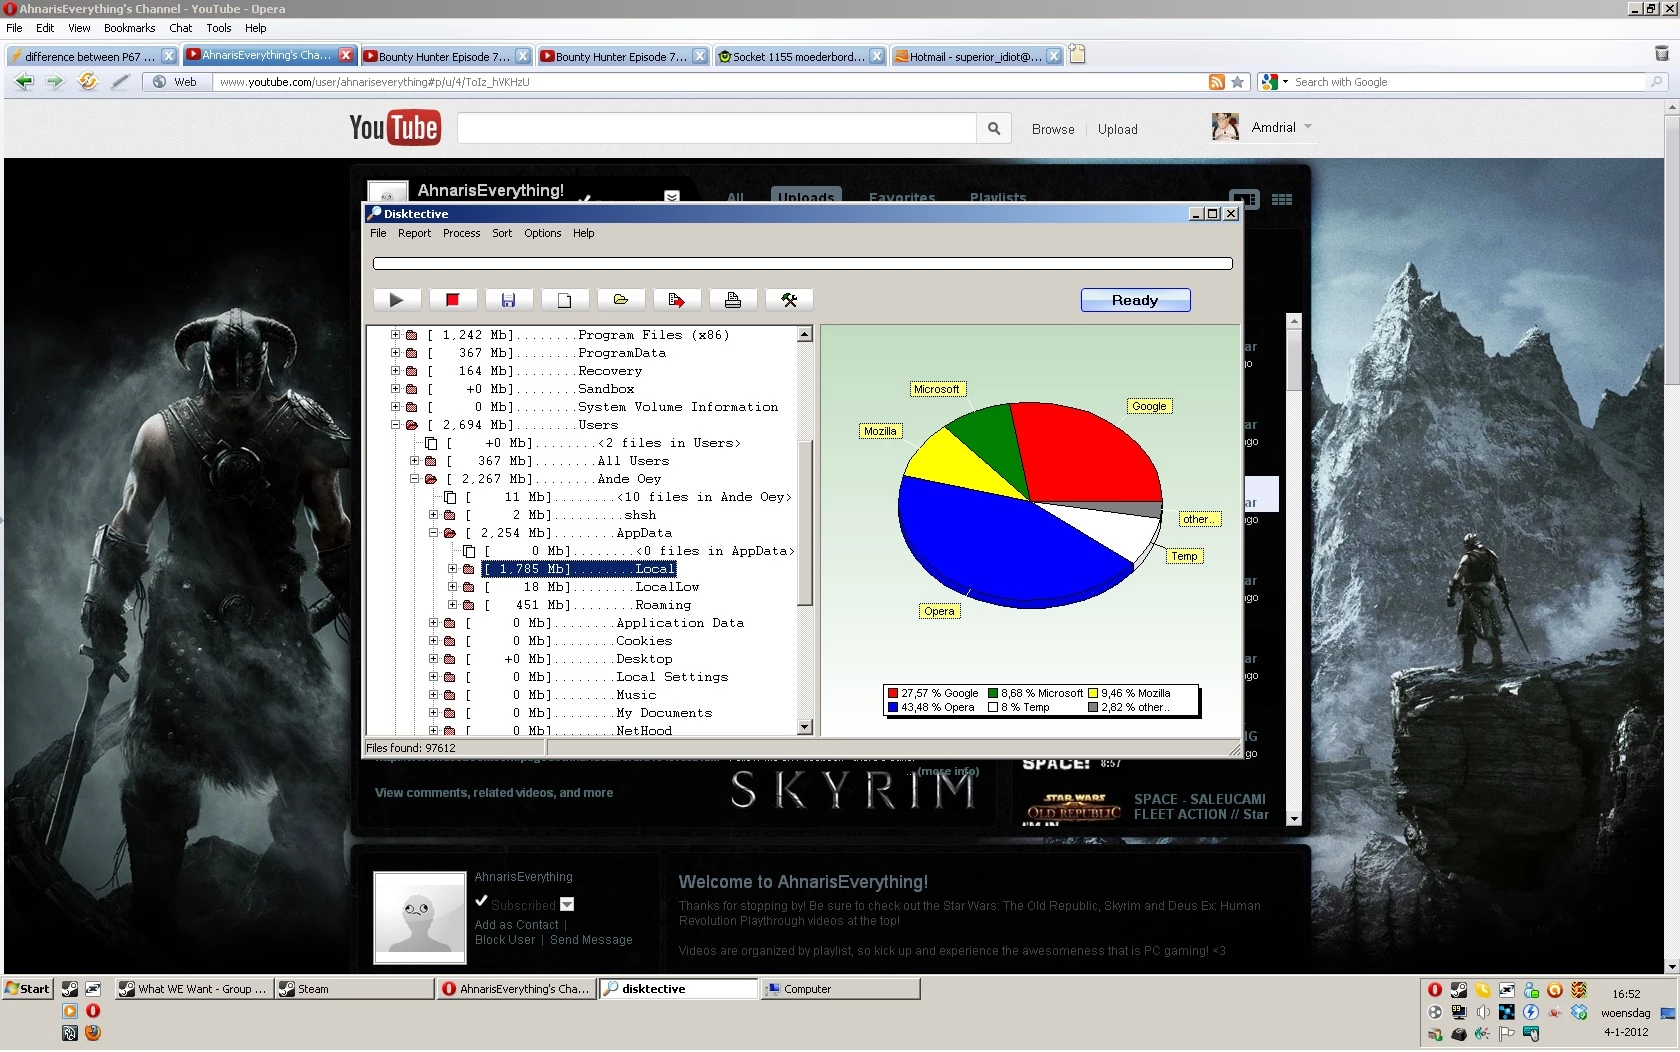Click Steam icon in system tray
1680x1052 pixels.
tap(1459, 990)
